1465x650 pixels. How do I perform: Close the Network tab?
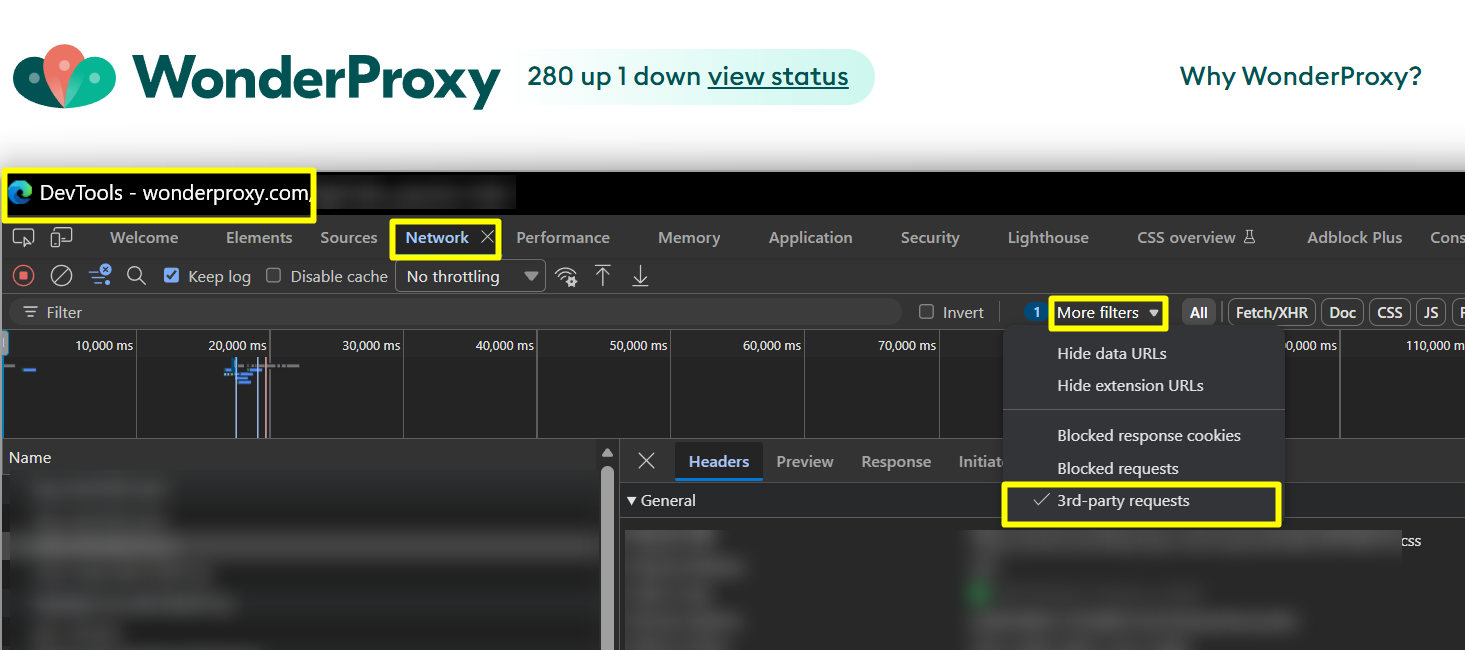point(487,237)
